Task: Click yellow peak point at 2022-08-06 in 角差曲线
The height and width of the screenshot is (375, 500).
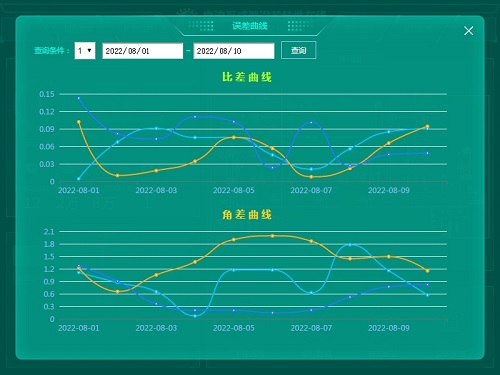Action: [x=273, y=236]
